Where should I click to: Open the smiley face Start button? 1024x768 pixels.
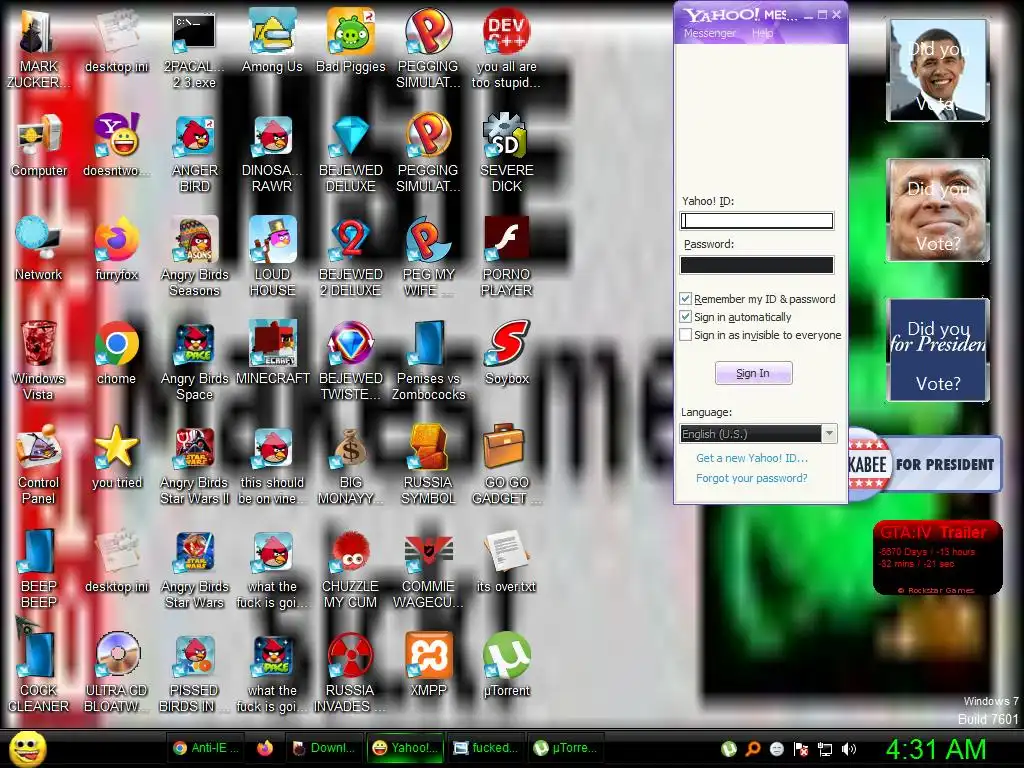coord(28,749)
